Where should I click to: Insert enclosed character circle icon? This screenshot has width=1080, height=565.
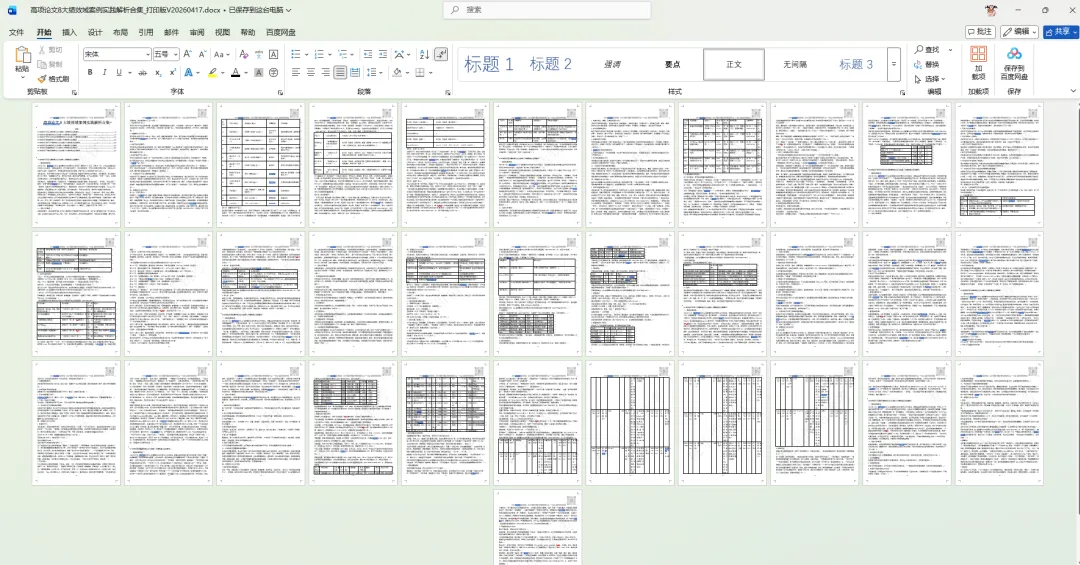[273, 72]
